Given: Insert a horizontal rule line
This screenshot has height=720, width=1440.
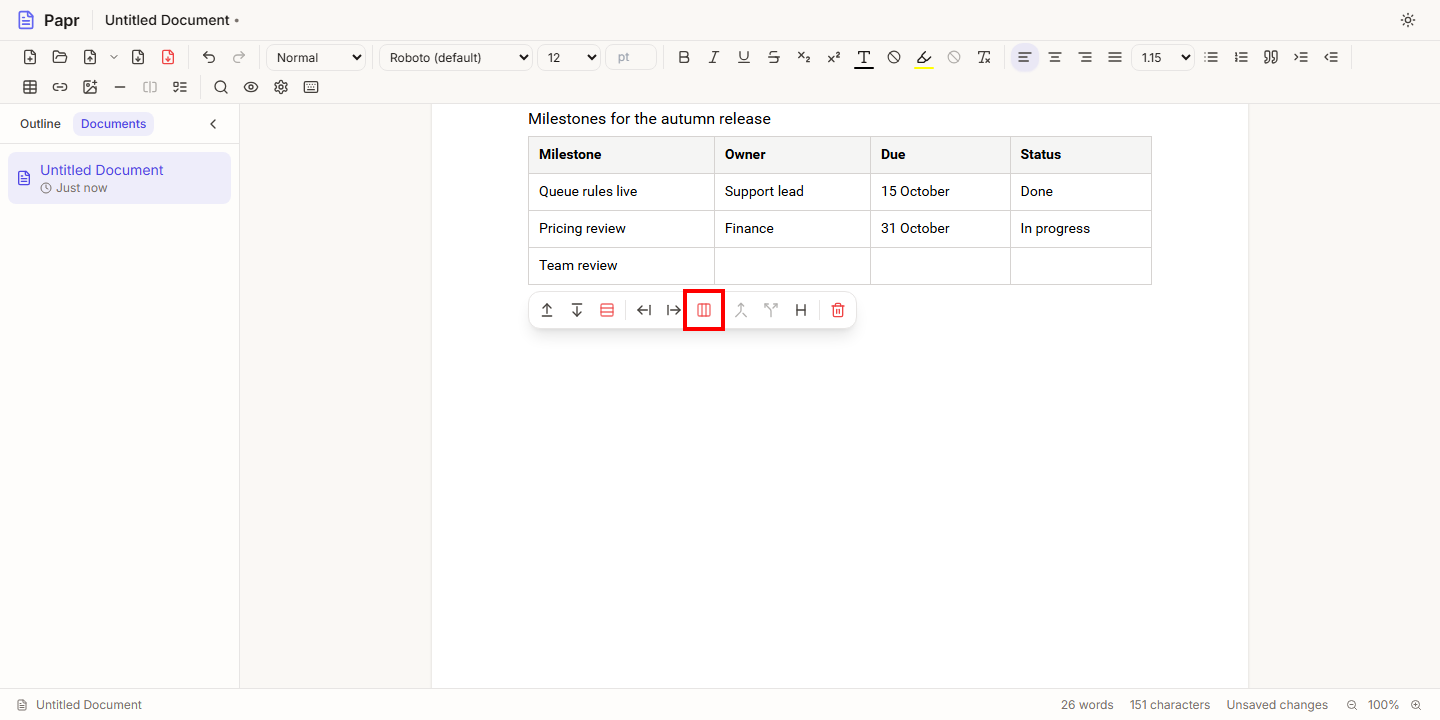Looking at the screenshot, I should [120, 87].
